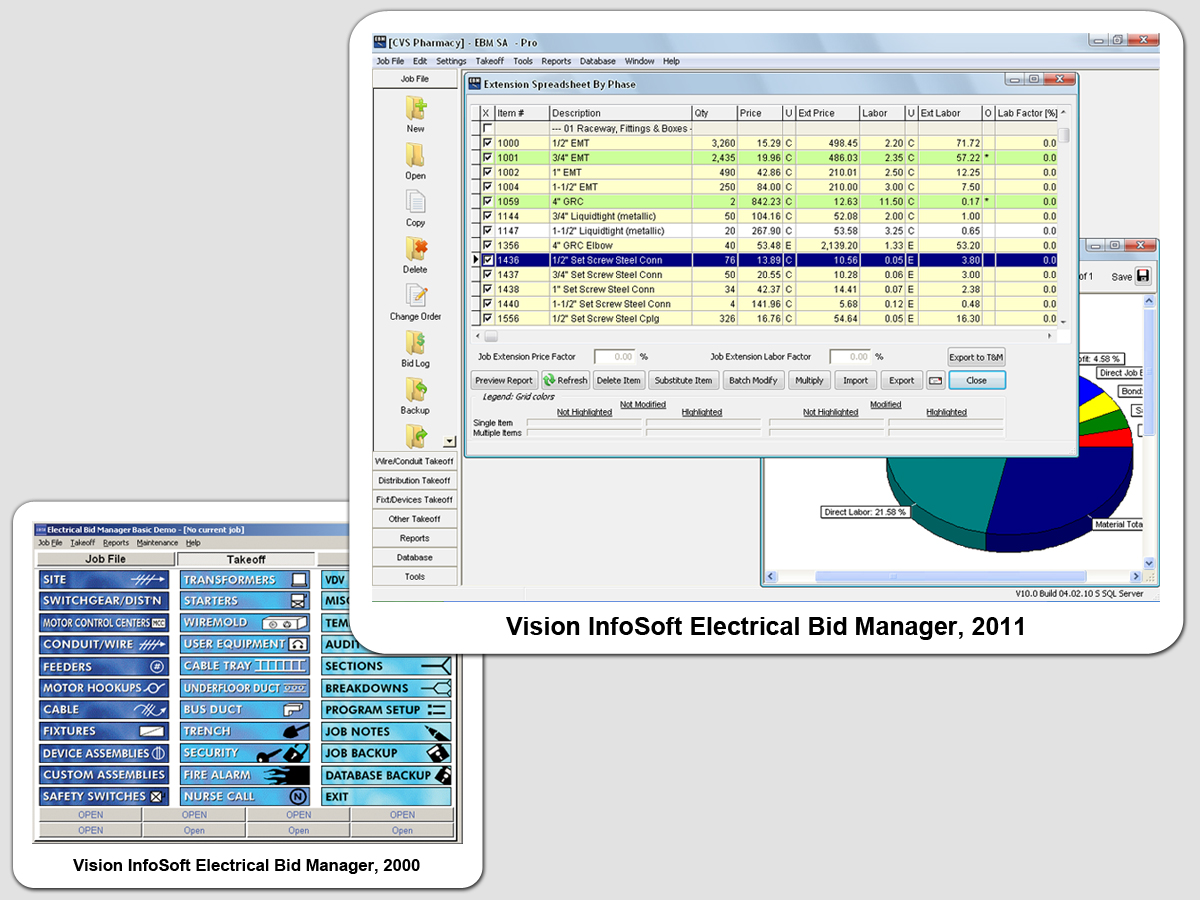Open MOTOR CONTROL CENTERS button
Screen dimensions: 1200x900
click(x=106, y=622)
